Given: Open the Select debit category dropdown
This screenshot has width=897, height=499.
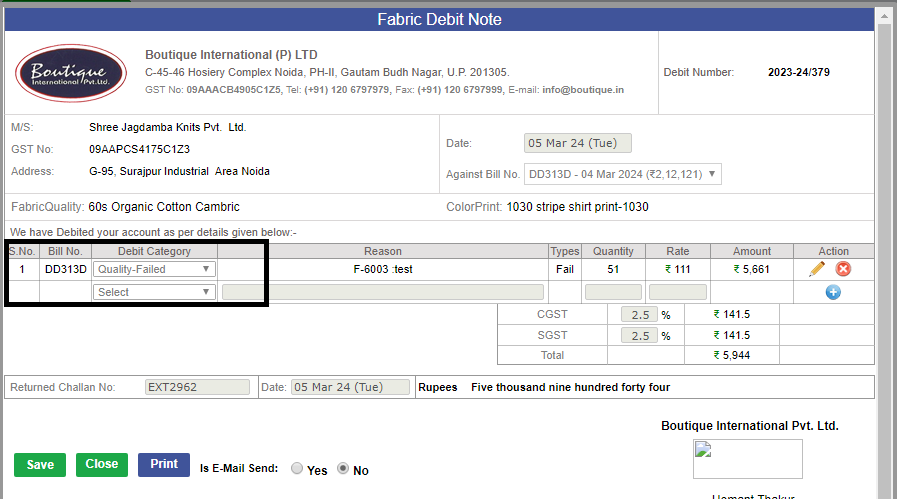Looking at the screenshot, I should point(154,292).
